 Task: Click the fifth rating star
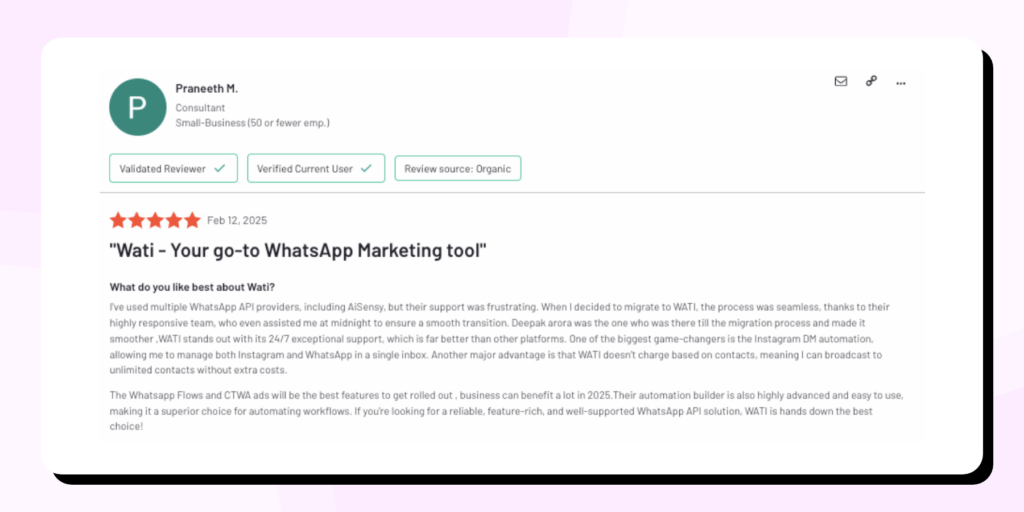point(192,220)
